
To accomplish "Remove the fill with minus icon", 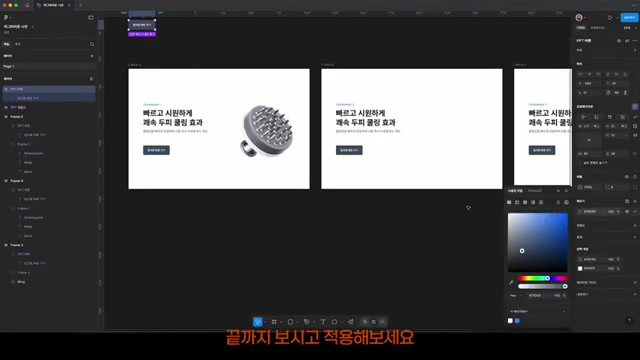I will pyautogui.click(x=635, y=211).
